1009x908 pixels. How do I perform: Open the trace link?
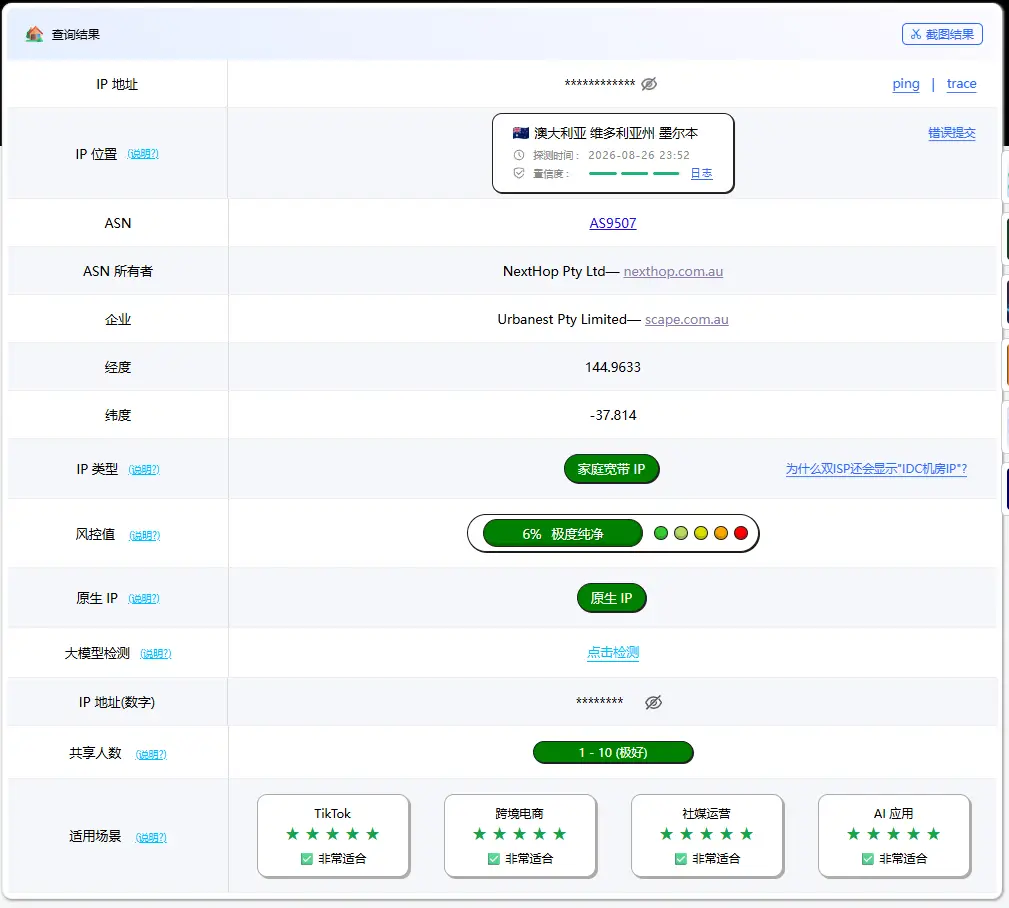(x=961, y=84)
